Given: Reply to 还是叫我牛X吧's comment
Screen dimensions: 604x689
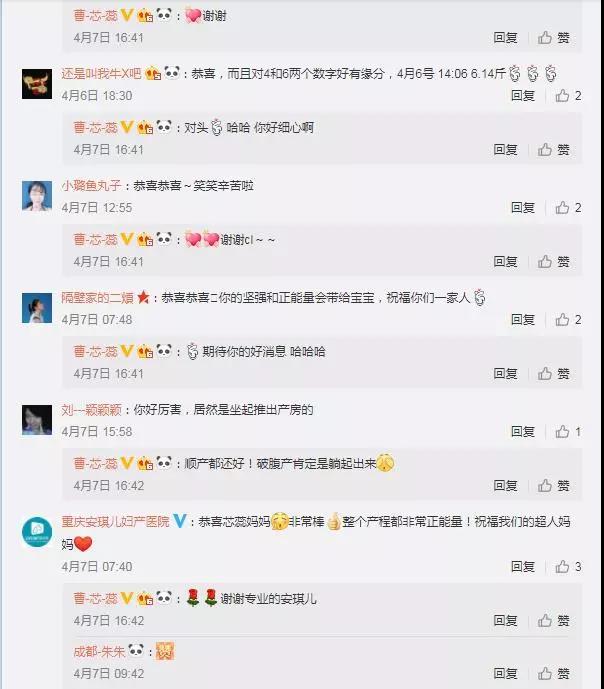Looking at the screenshot, I should (523, 95).
